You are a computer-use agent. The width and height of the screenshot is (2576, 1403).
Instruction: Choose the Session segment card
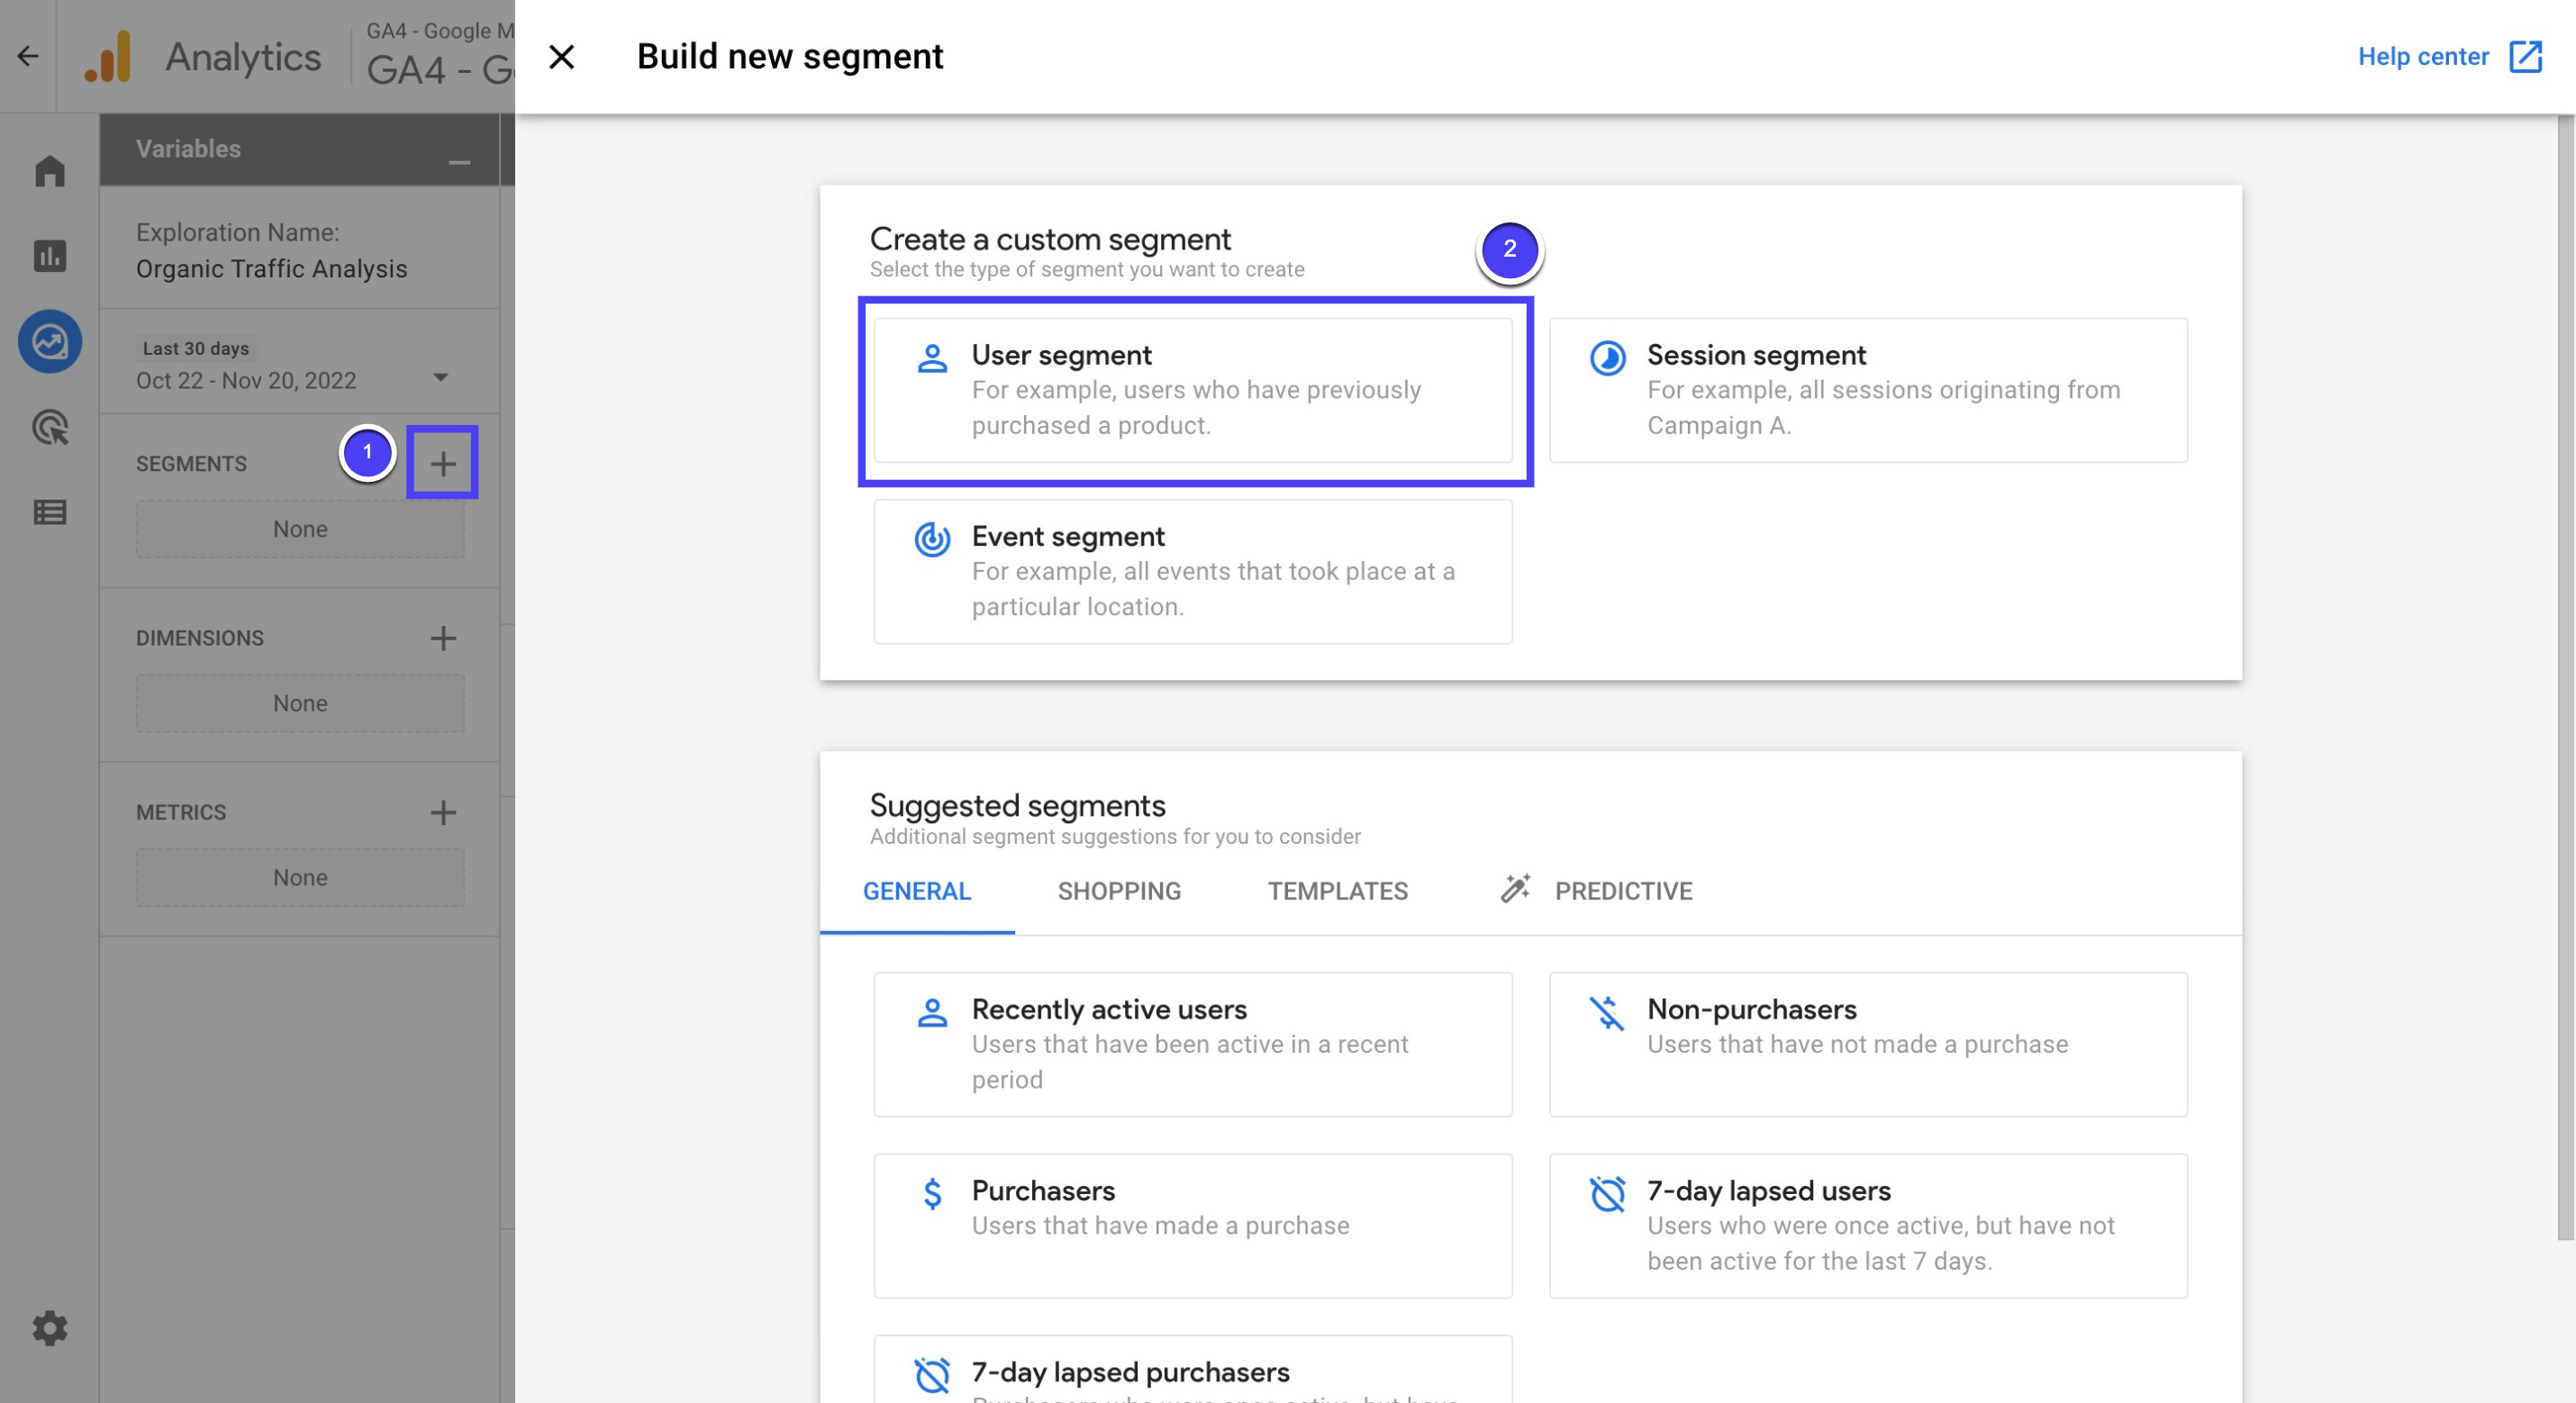click(1868, 390)
